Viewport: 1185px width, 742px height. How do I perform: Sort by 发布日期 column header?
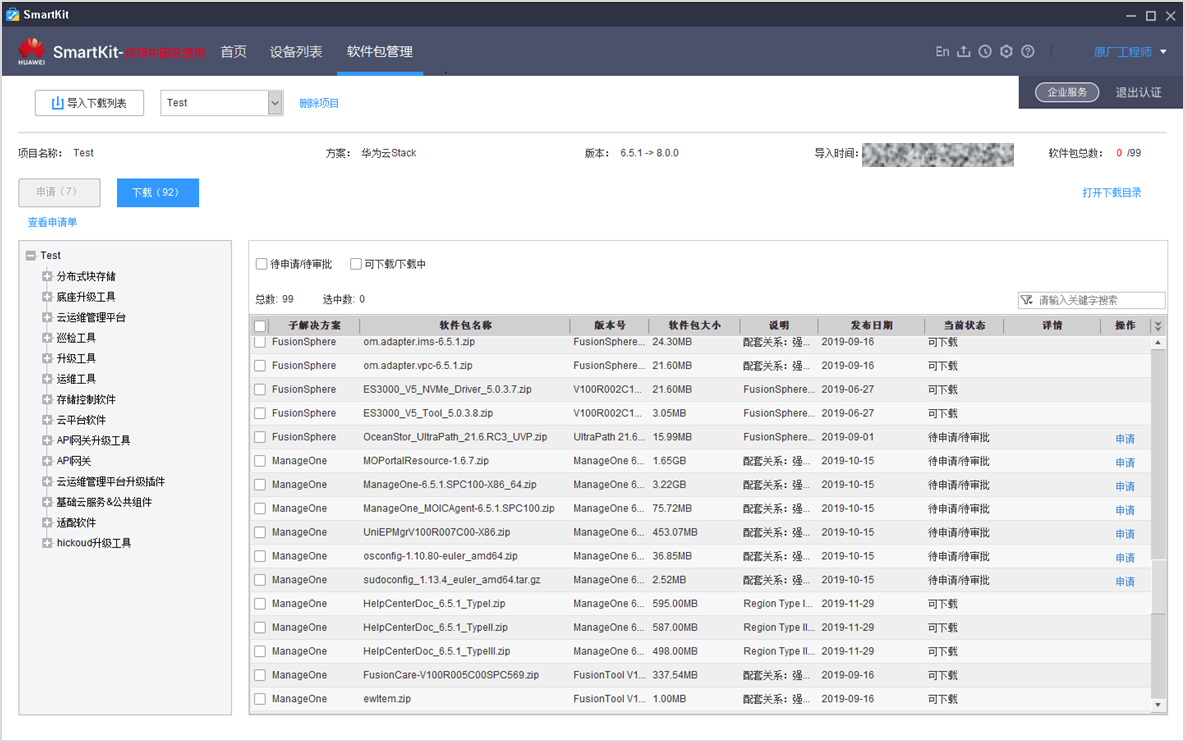click(871, 326)
